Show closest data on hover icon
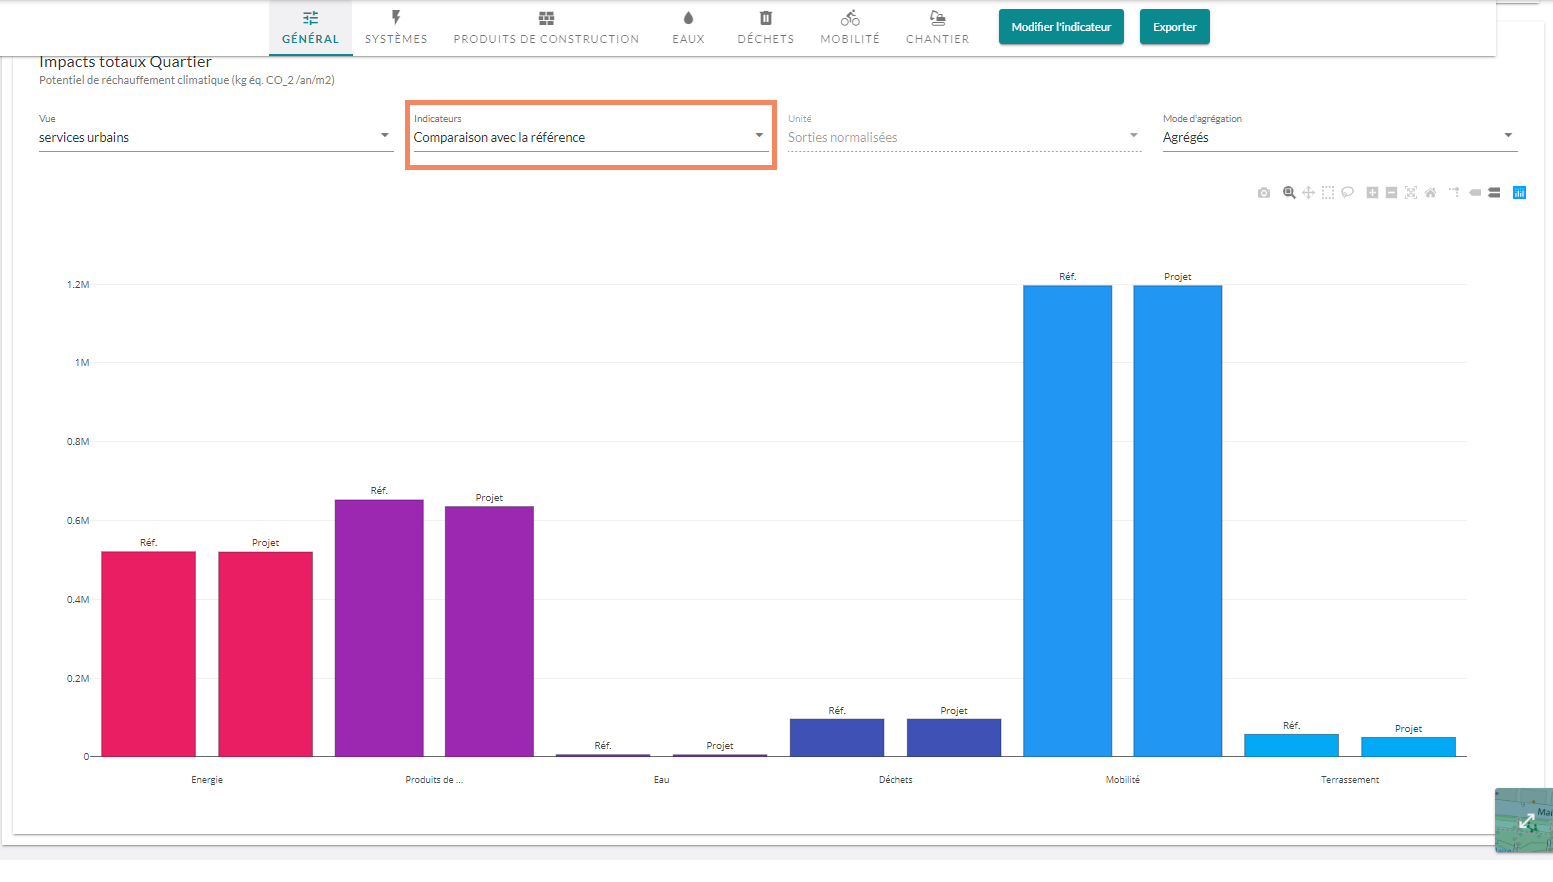This screenshot has width=1553, height=882. [1475, 193]
